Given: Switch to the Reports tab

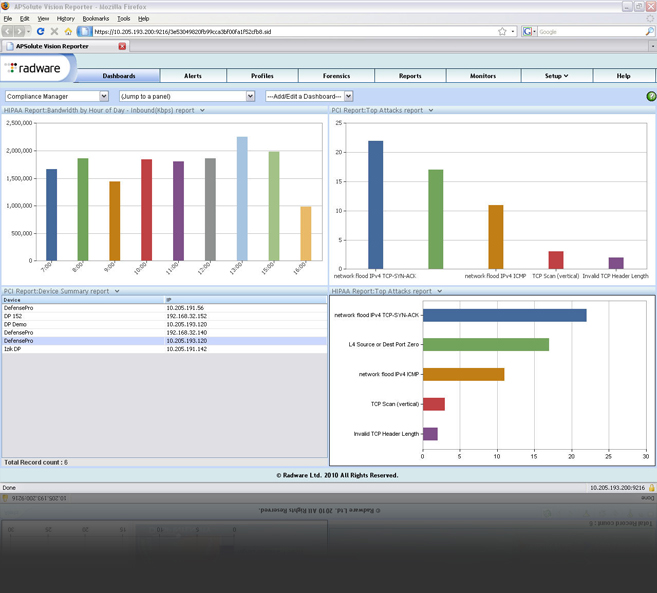Looking at the screenshot, I should [x=410, y=76].
